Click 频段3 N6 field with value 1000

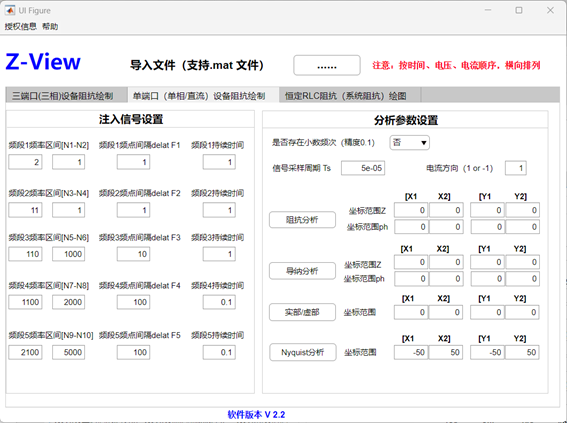tap(68, 254)
